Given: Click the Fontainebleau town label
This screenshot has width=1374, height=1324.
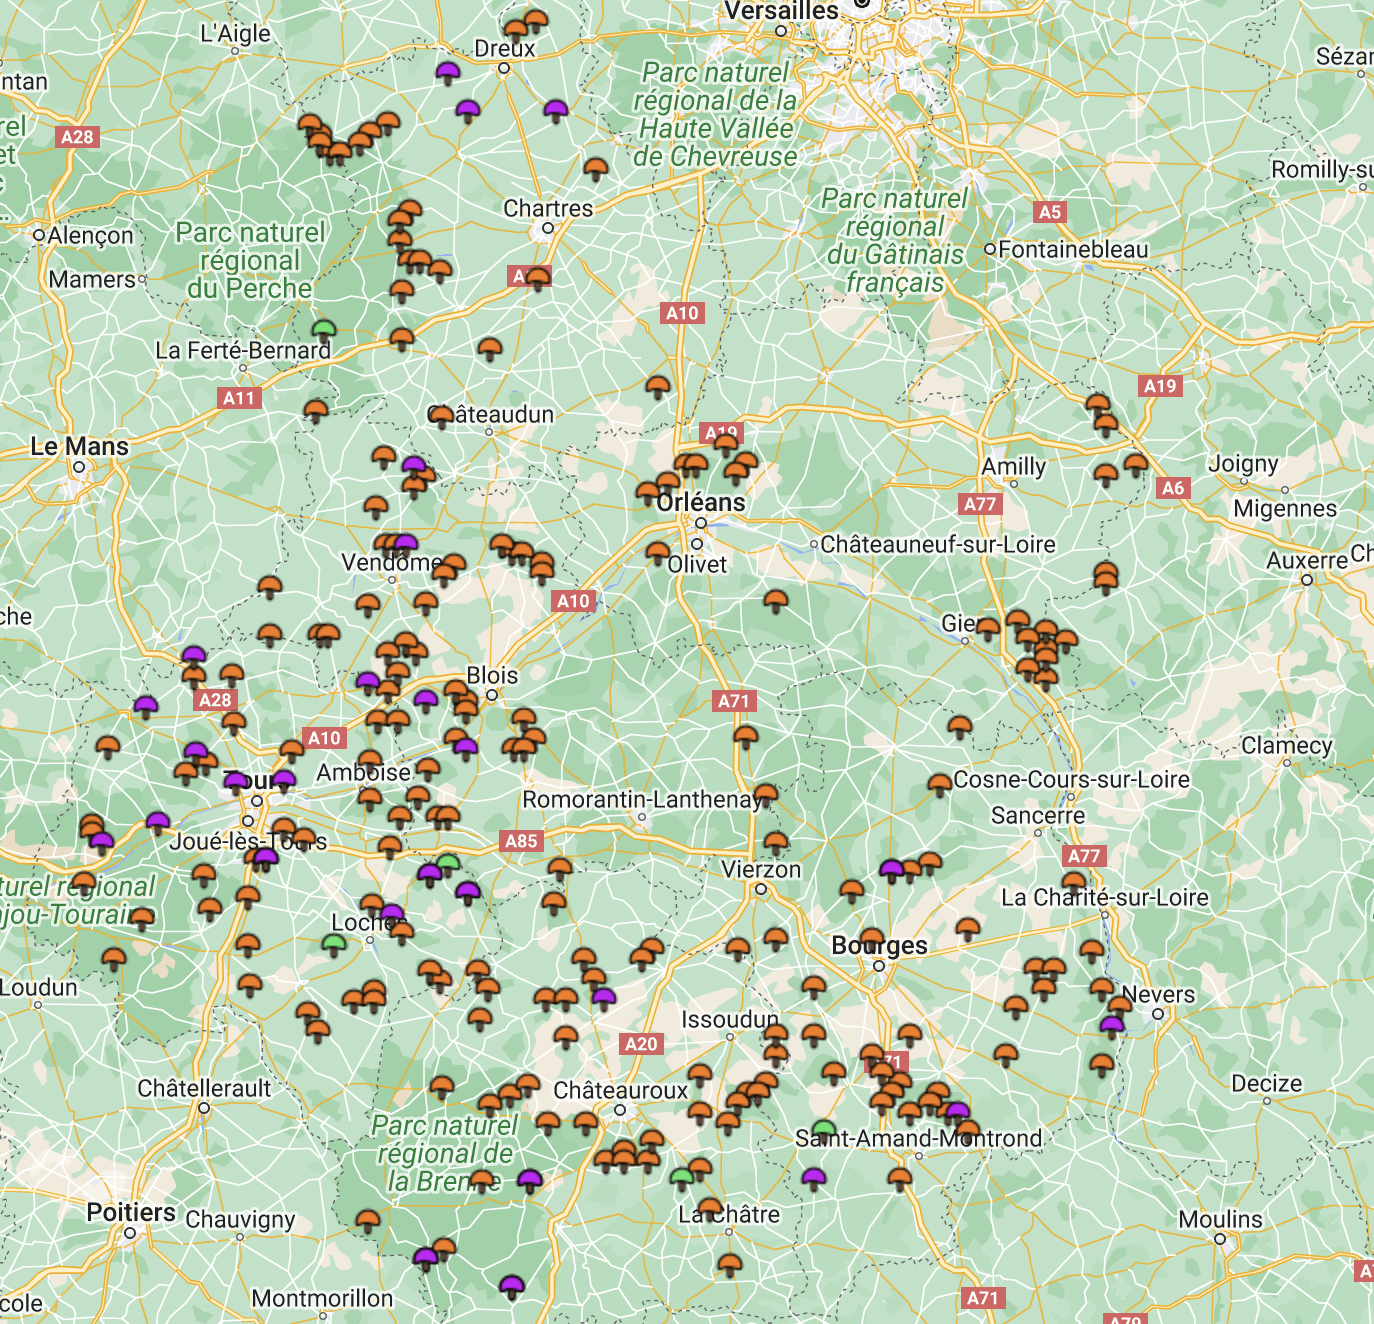Looking at the screenshot, I should pos(1072,249).
